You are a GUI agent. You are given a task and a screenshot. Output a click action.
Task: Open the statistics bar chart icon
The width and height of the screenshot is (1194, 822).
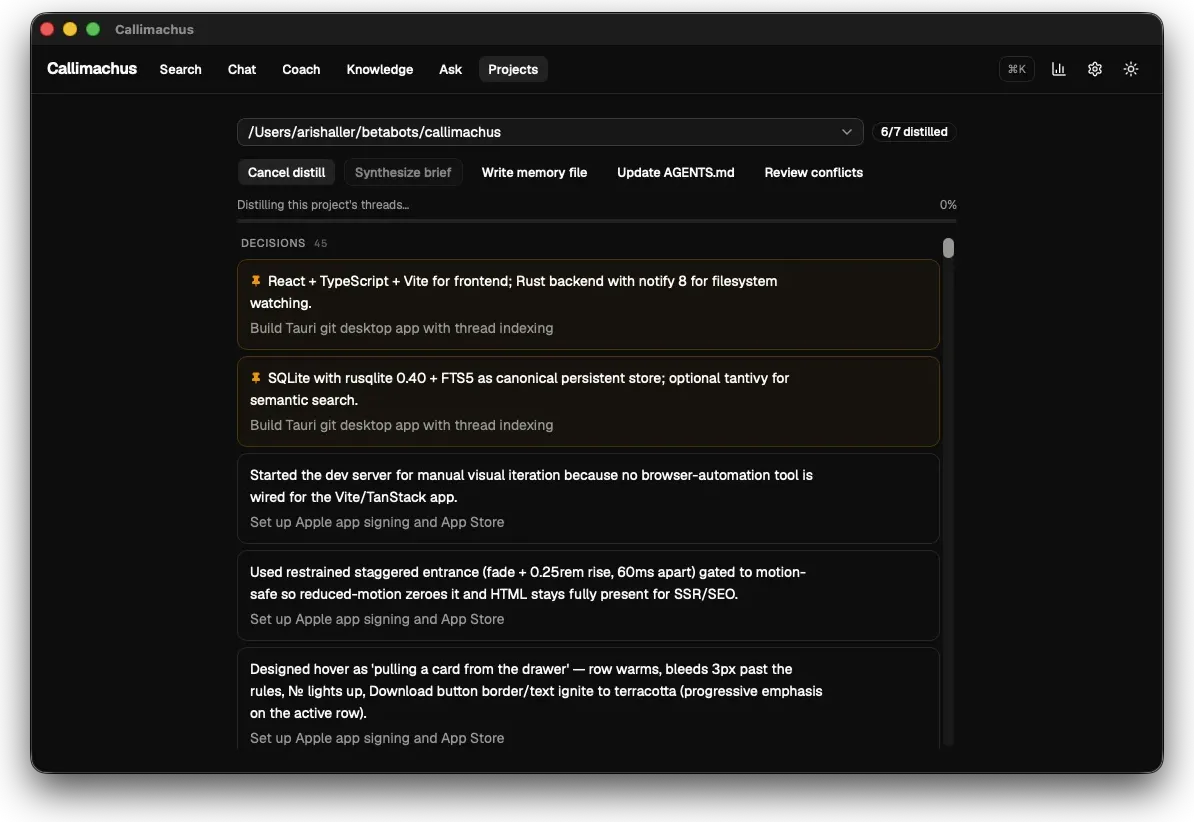pyautogui.click(x=1058, y=69)
